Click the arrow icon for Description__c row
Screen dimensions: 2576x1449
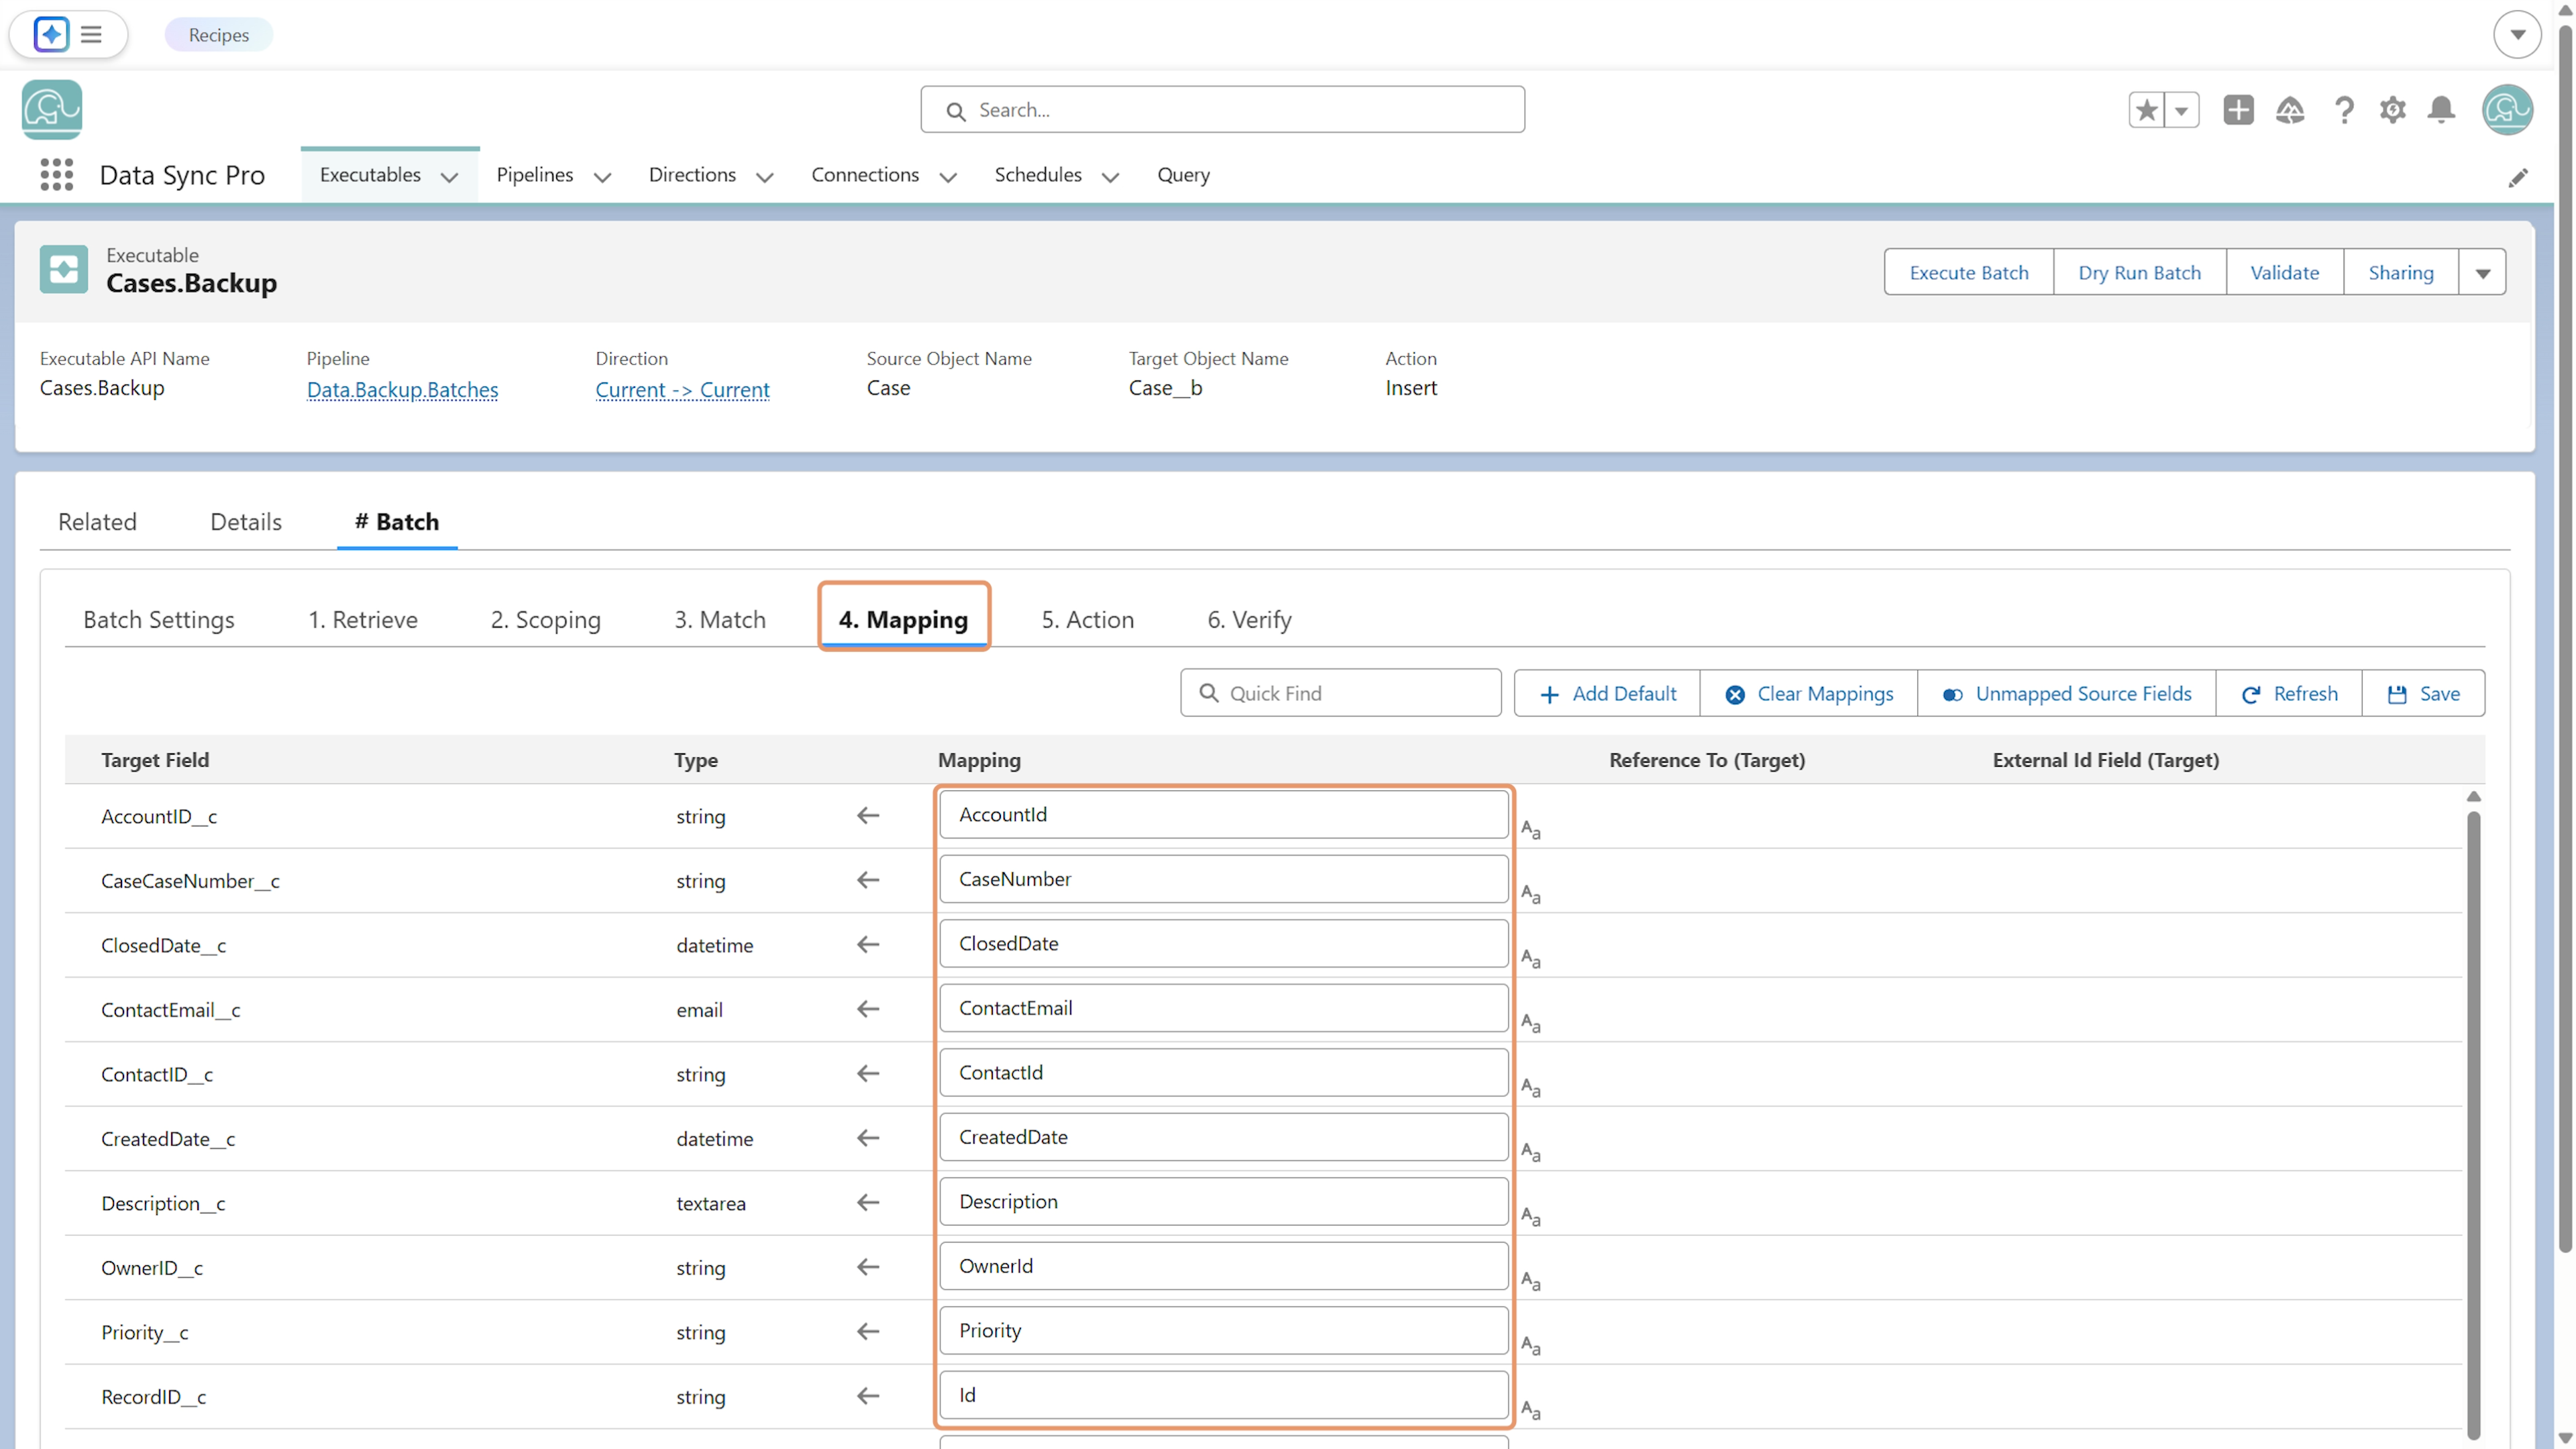868,1203
